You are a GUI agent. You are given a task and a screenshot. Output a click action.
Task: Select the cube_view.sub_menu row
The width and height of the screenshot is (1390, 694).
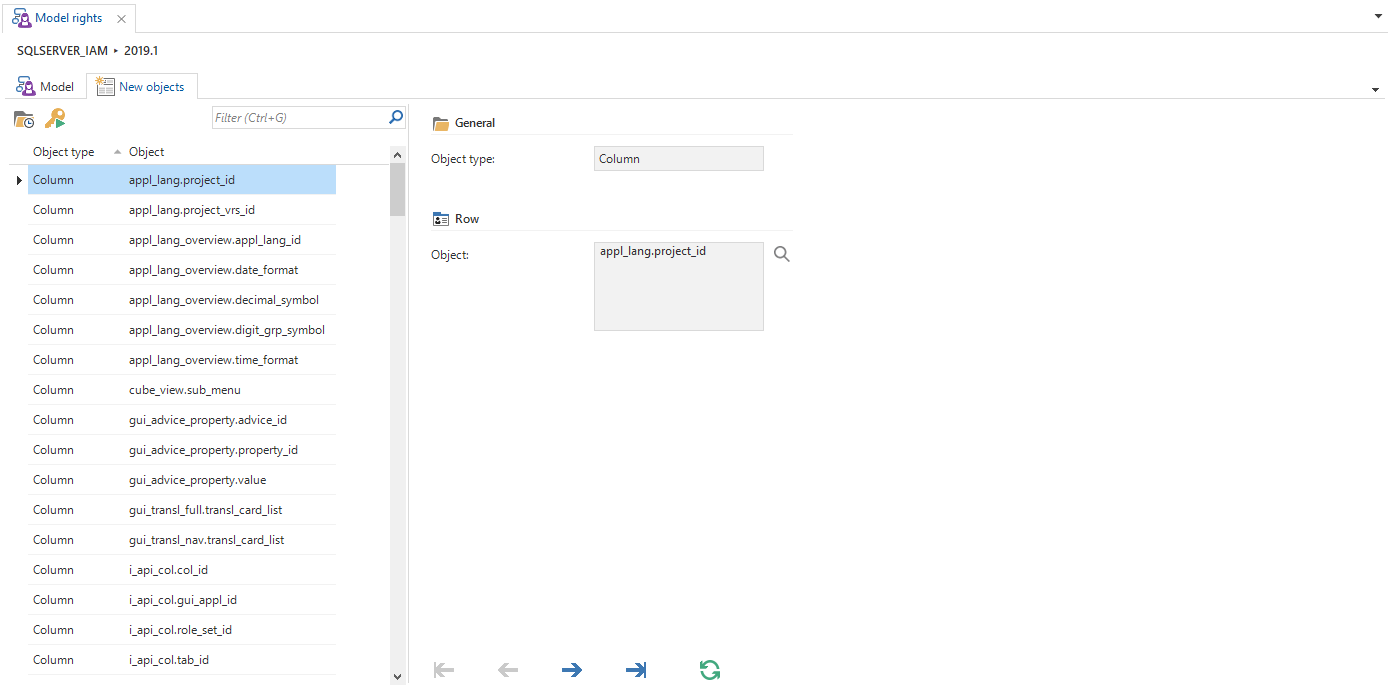click(184, 390)
